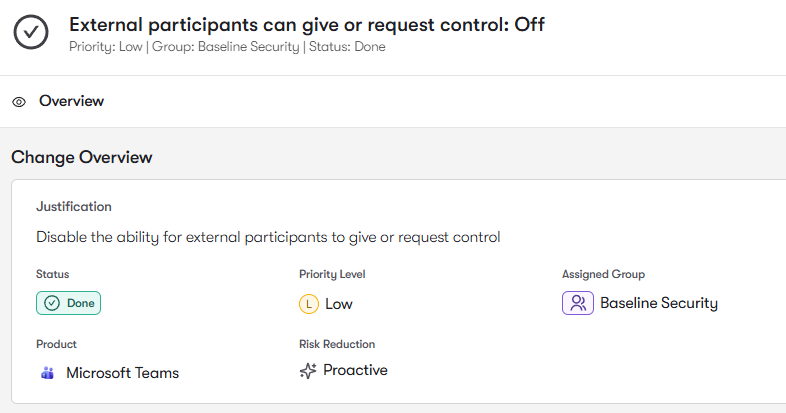This screenshot has height=413, width=786.
Task: Click the Overview eye icon
Action: tap(19, 102)
